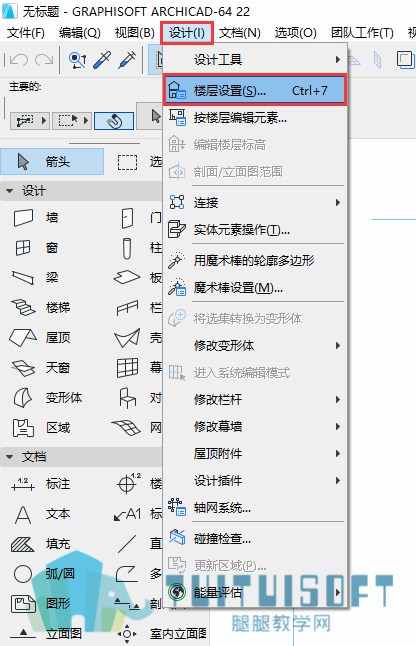Select the Skylight (天窗) tool
This screenshot has width=416, height=646.
[x=40, y=367]
